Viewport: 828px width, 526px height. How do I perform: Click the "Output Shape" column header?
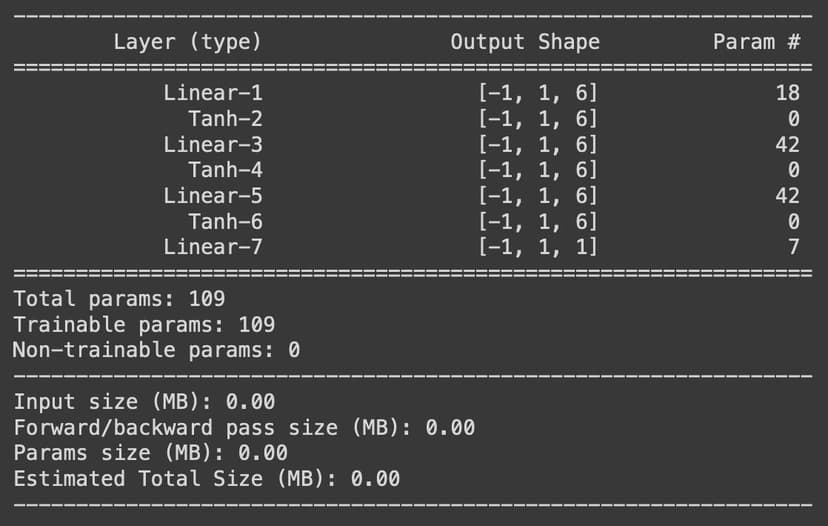[525, 42]
